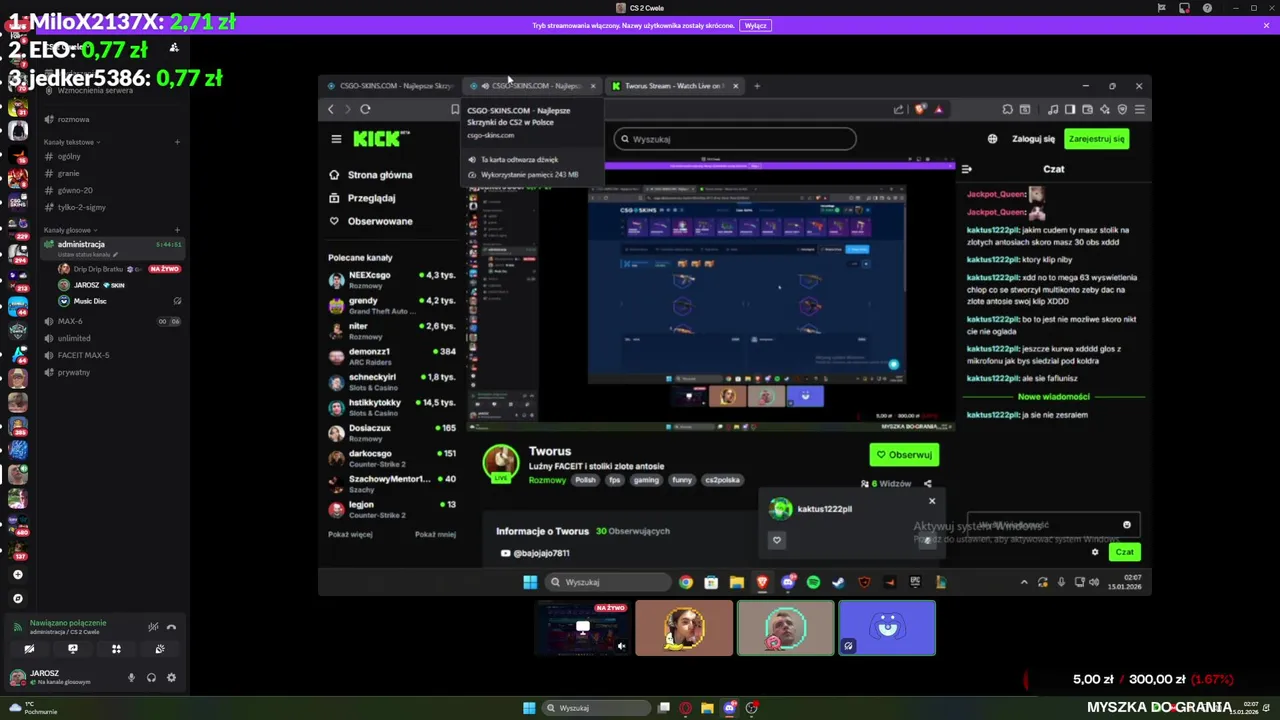The width and height of the screenshot is (1280, 720).
Task: Open Discord discover servers compass icon
Action: click(17, 598)
